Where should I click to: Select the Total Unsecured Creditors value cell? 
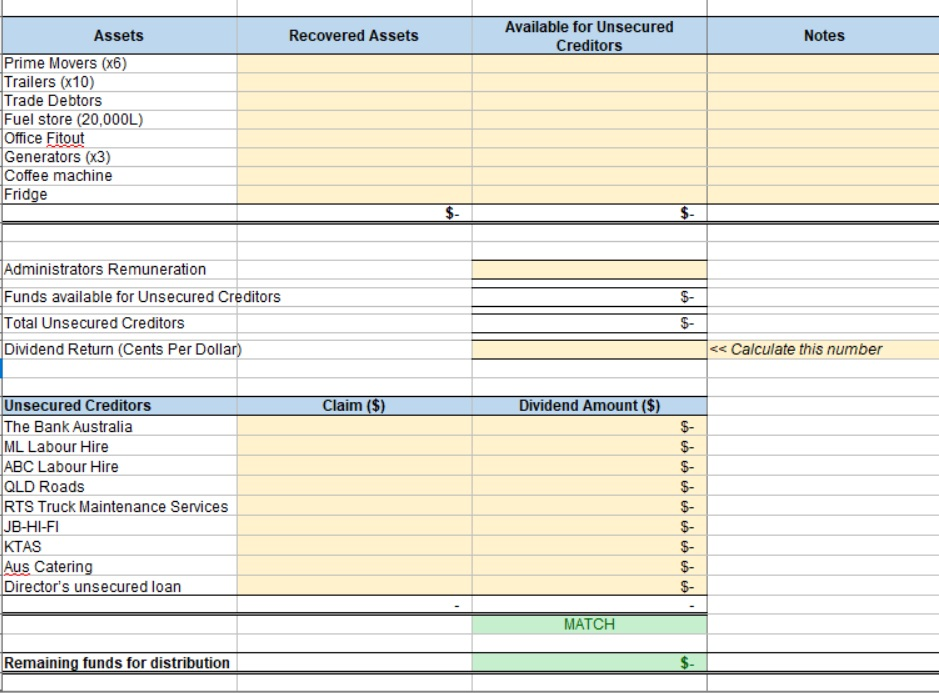(x=589, y=323)
